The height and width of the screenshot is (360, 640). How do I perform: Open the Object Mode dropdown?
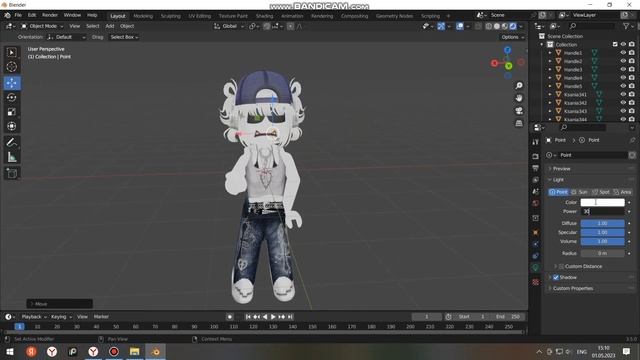pos(42,26)
